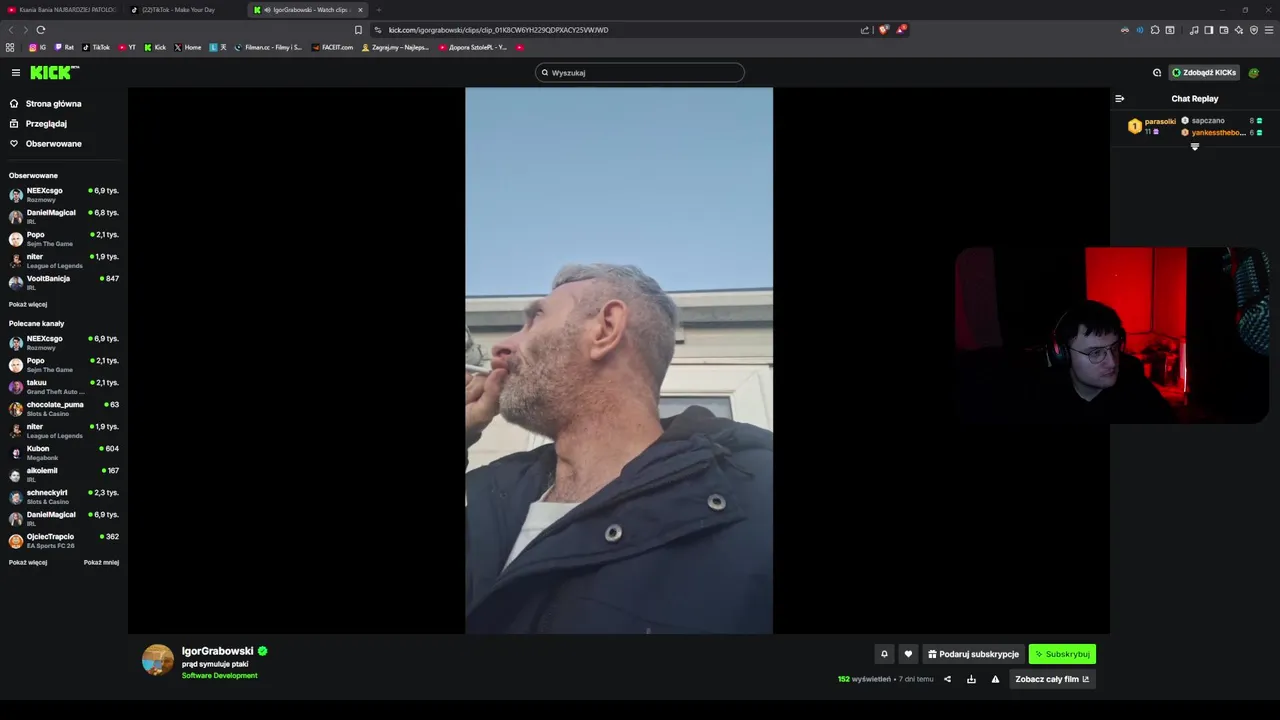Toggle the browser sidebar panel icon
The width and height of the screenshot is (1280, 720).
(1209, 30)
